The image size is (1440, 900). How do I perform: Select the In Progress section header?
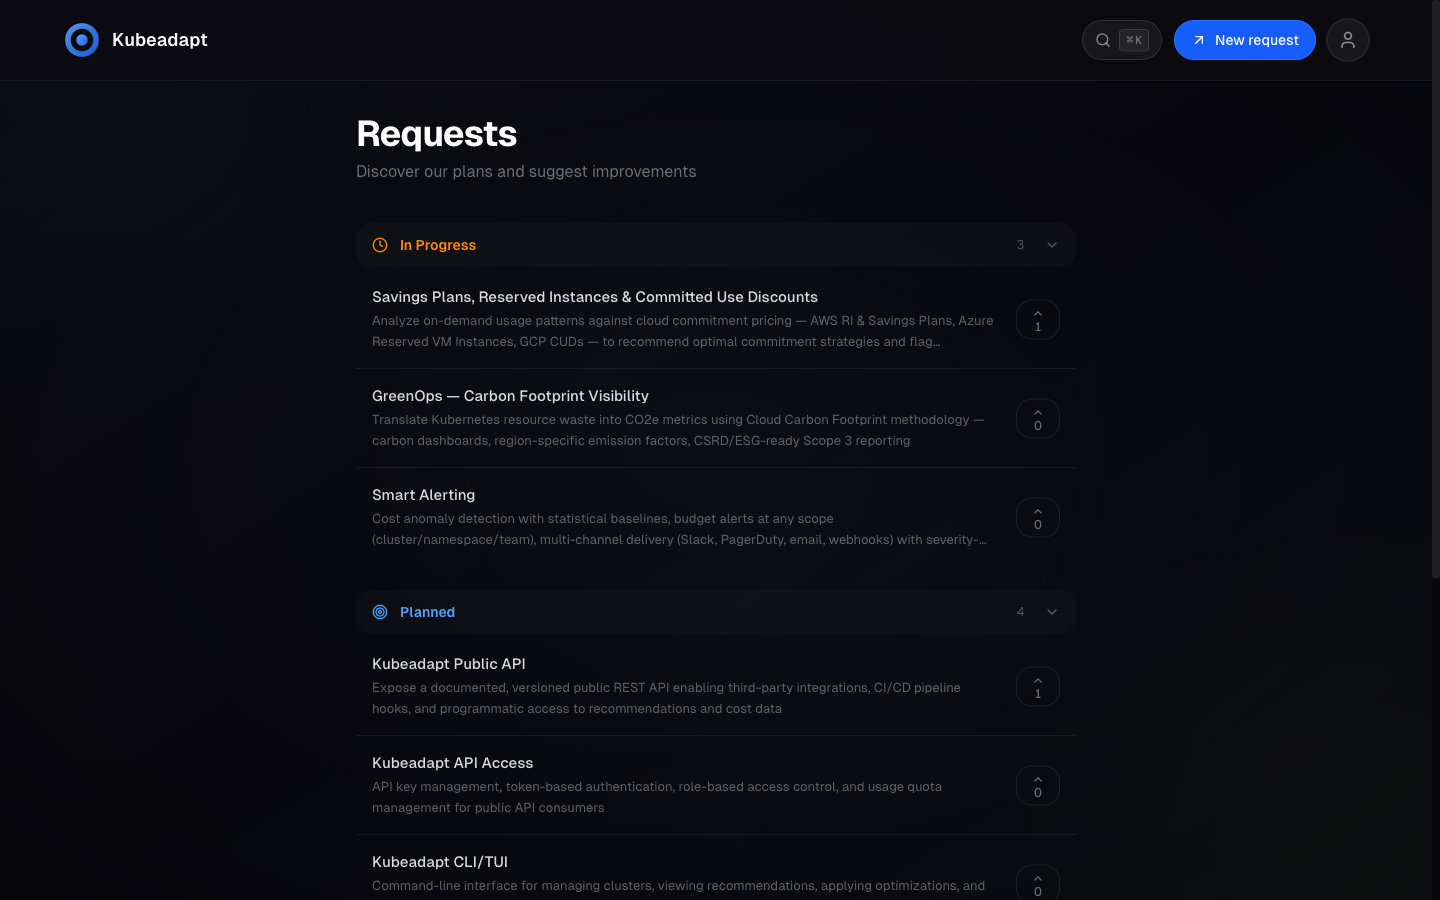pyautogui.click(x=716, y=244)
